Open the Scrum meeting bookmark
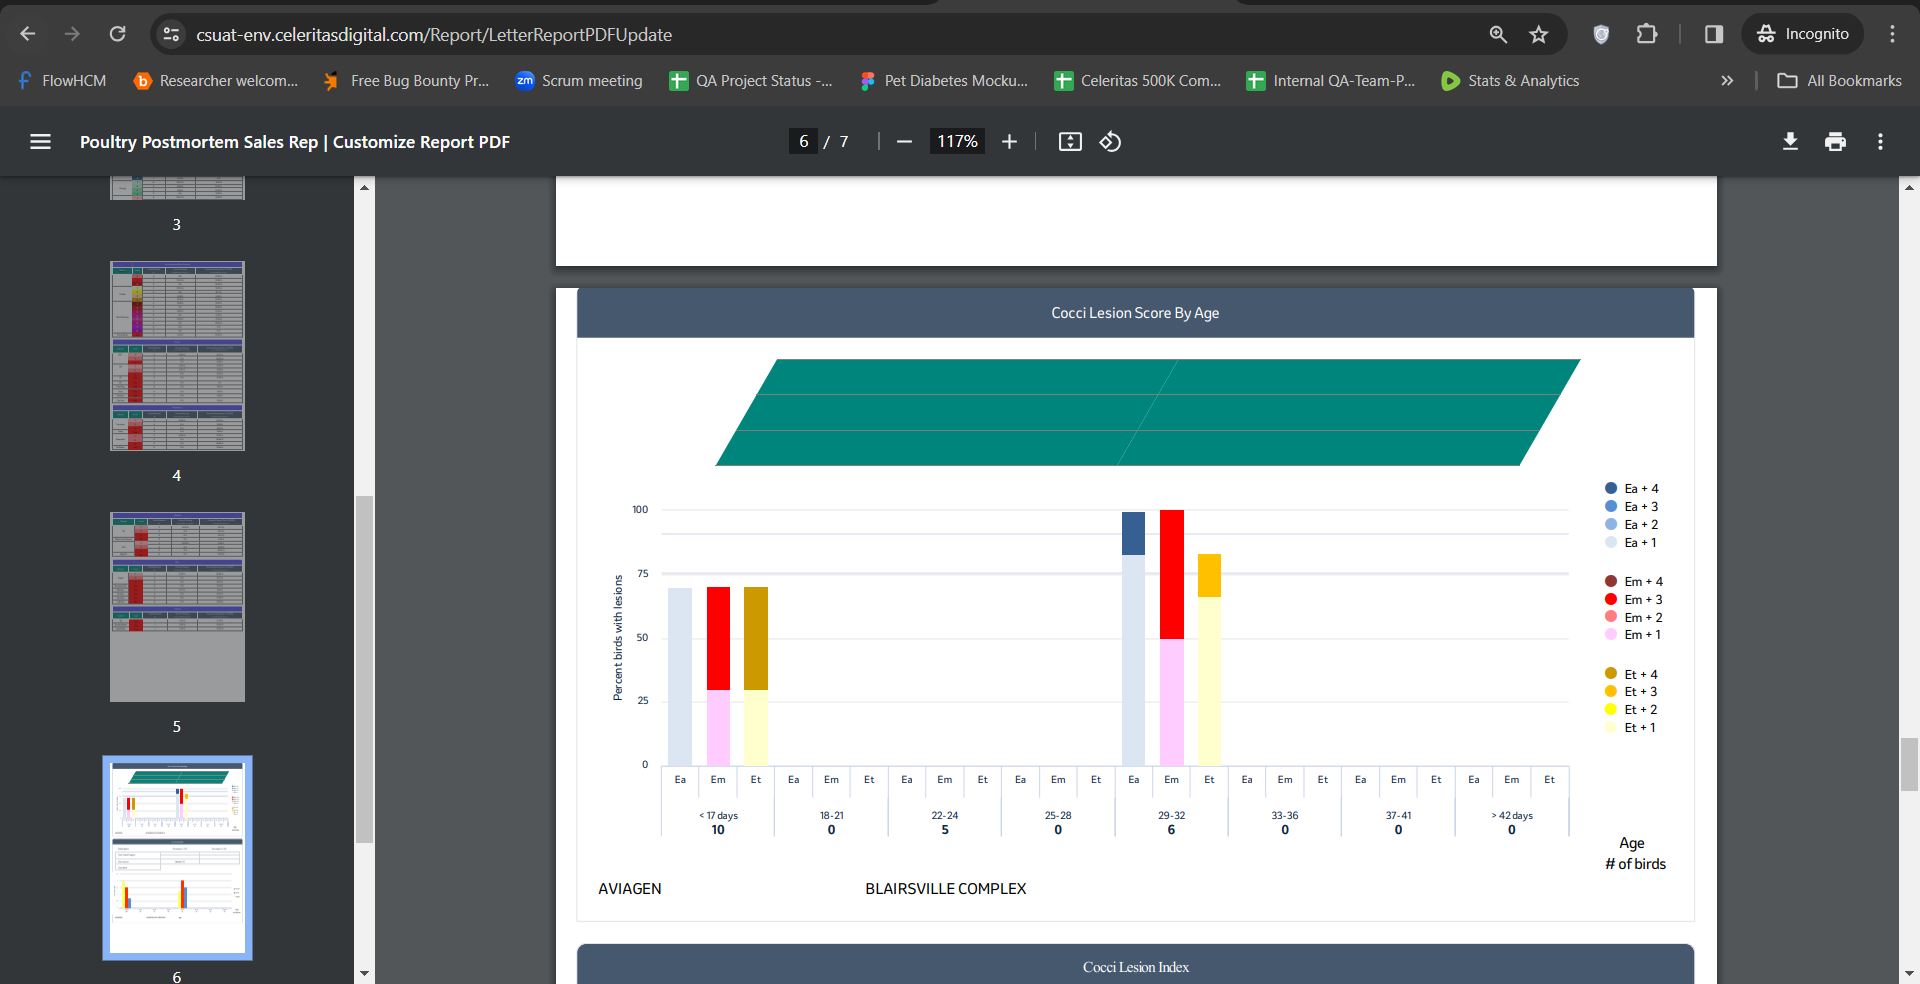The image size is (1920, 984). [x=579, y=81]
